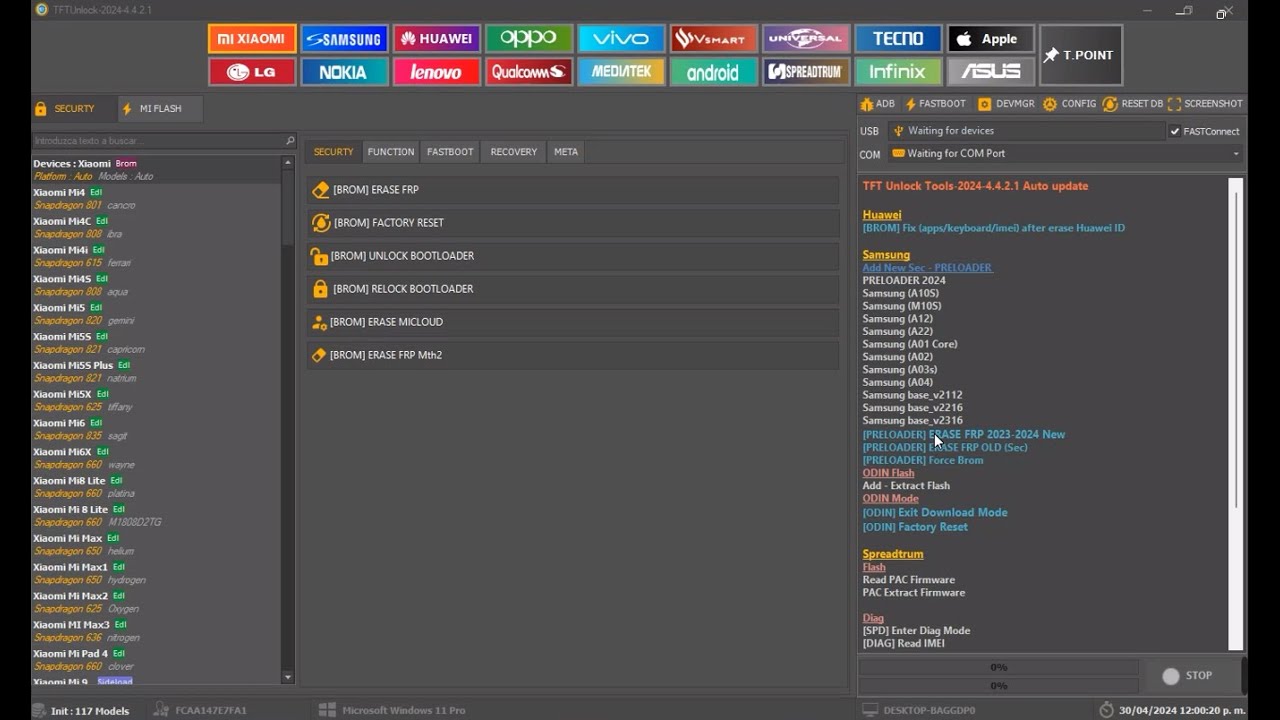Focus the device search text box
Image resolution: width=1280 pixels, height=720 pixels.
158,141
